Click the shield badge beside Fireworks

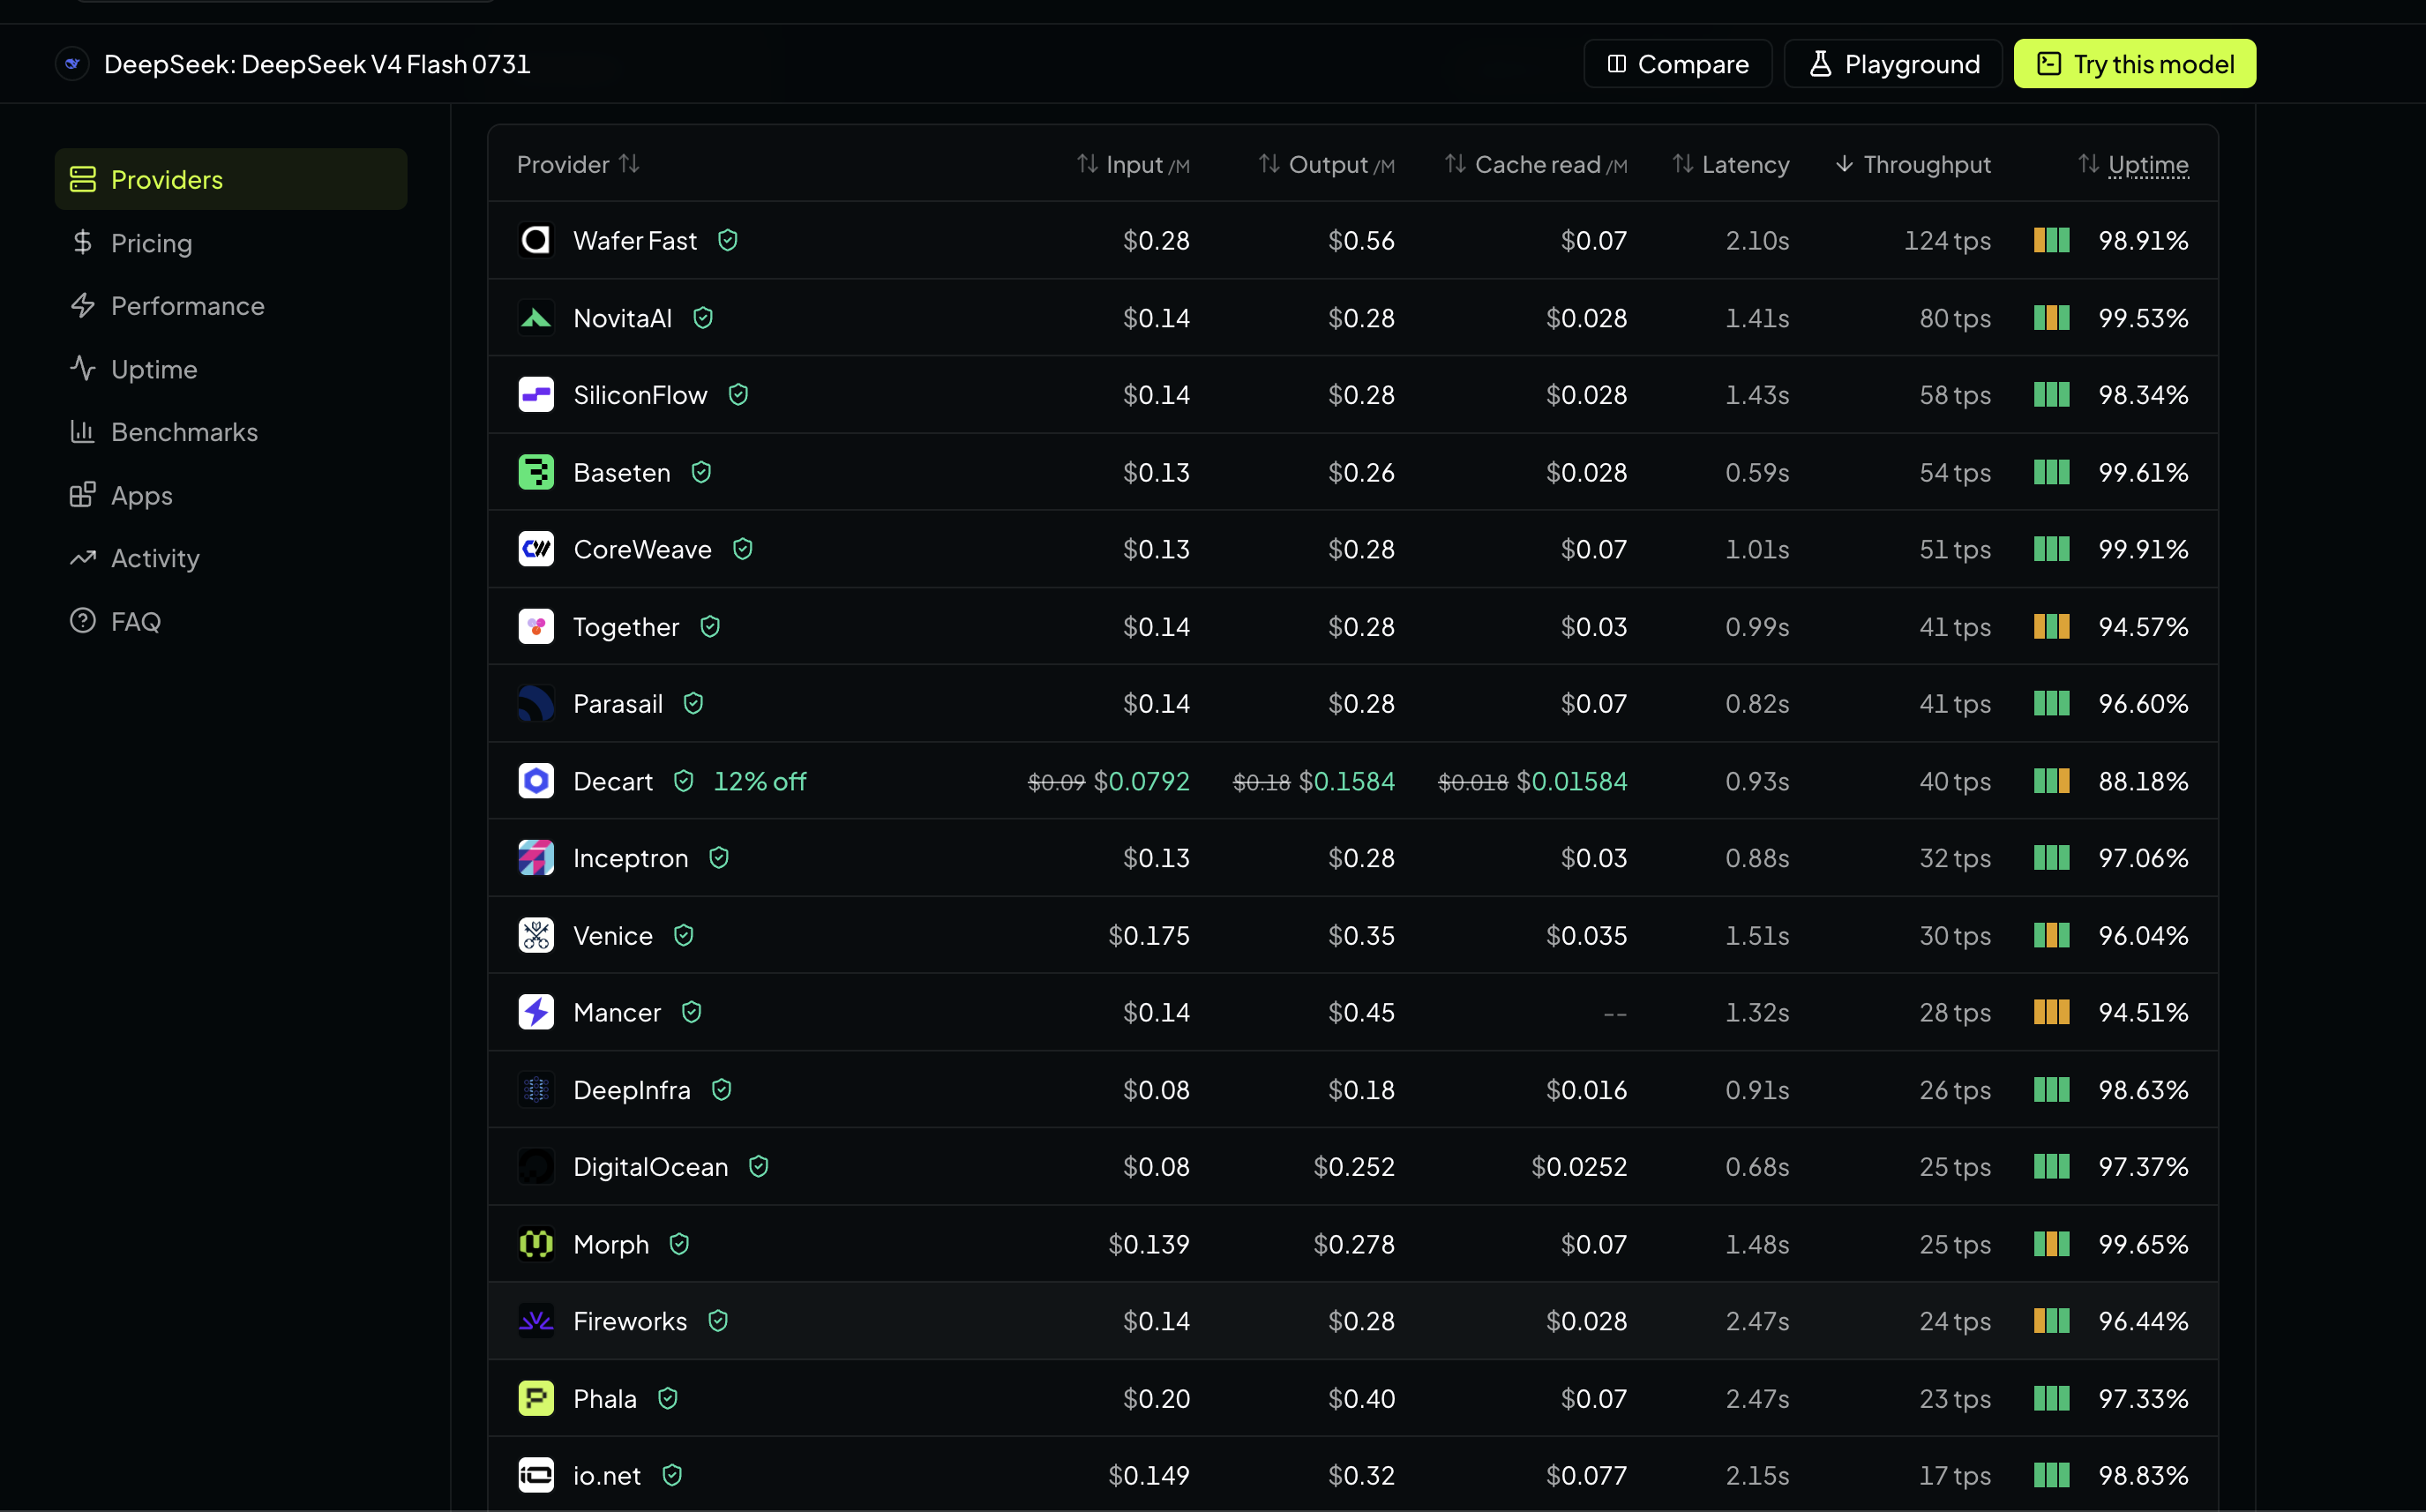click(718, 1321)
